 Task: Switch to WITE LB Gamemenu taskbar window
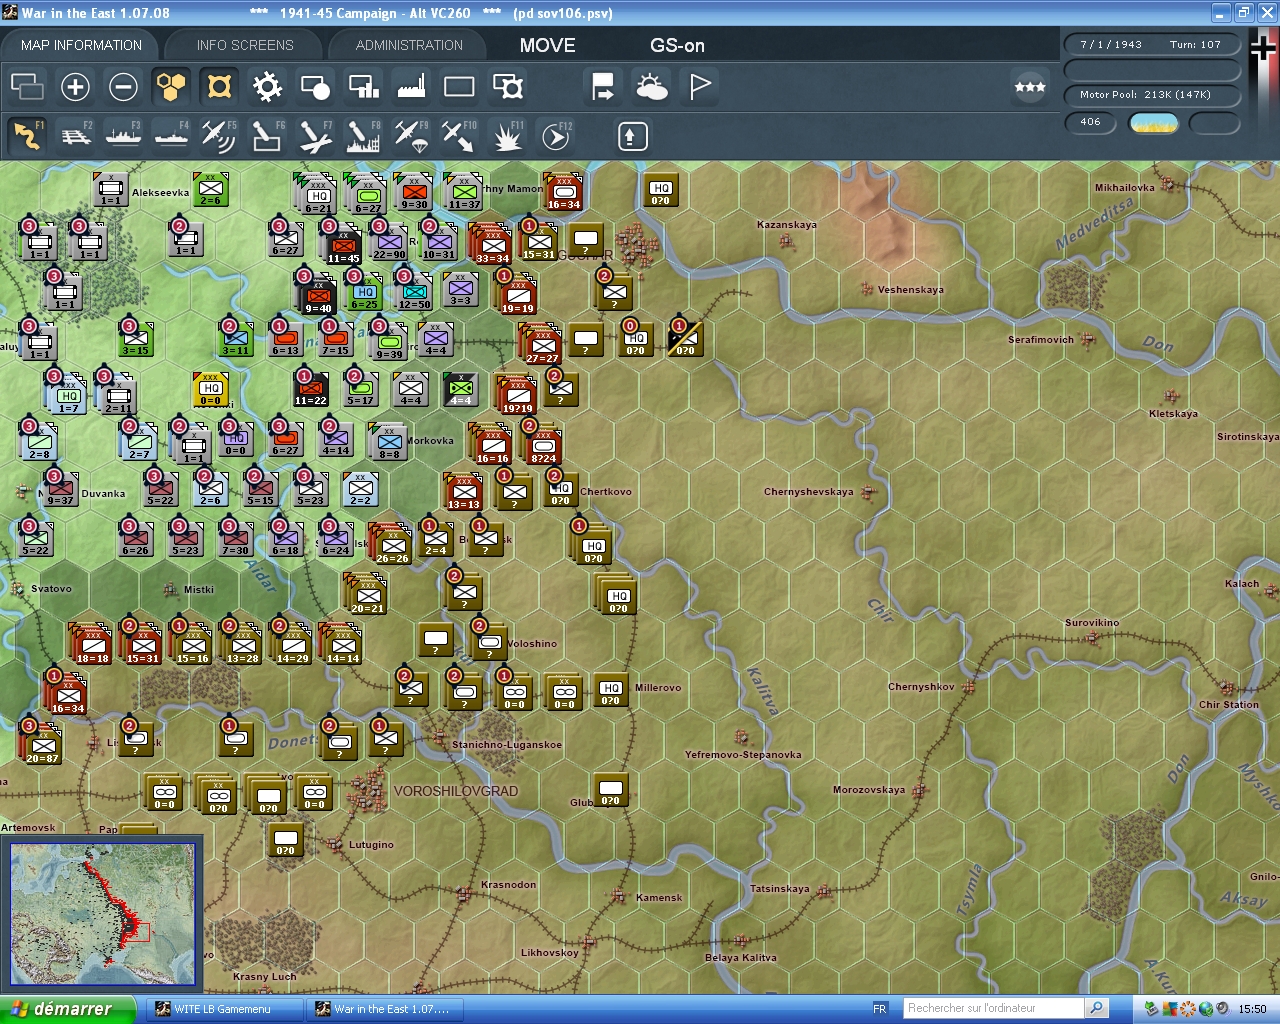pyautogui.click(x=225, y=1009)
